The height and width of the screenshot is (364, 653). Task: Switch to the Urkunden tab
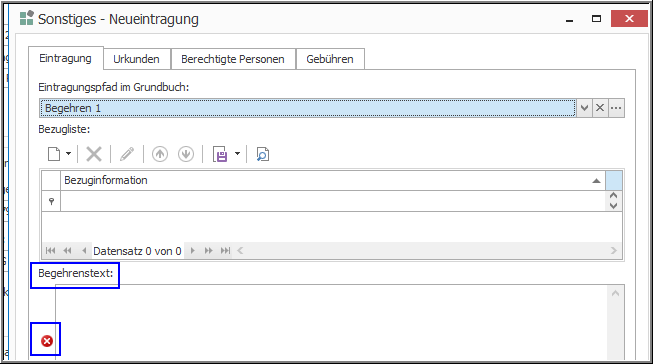click(137, 59)
